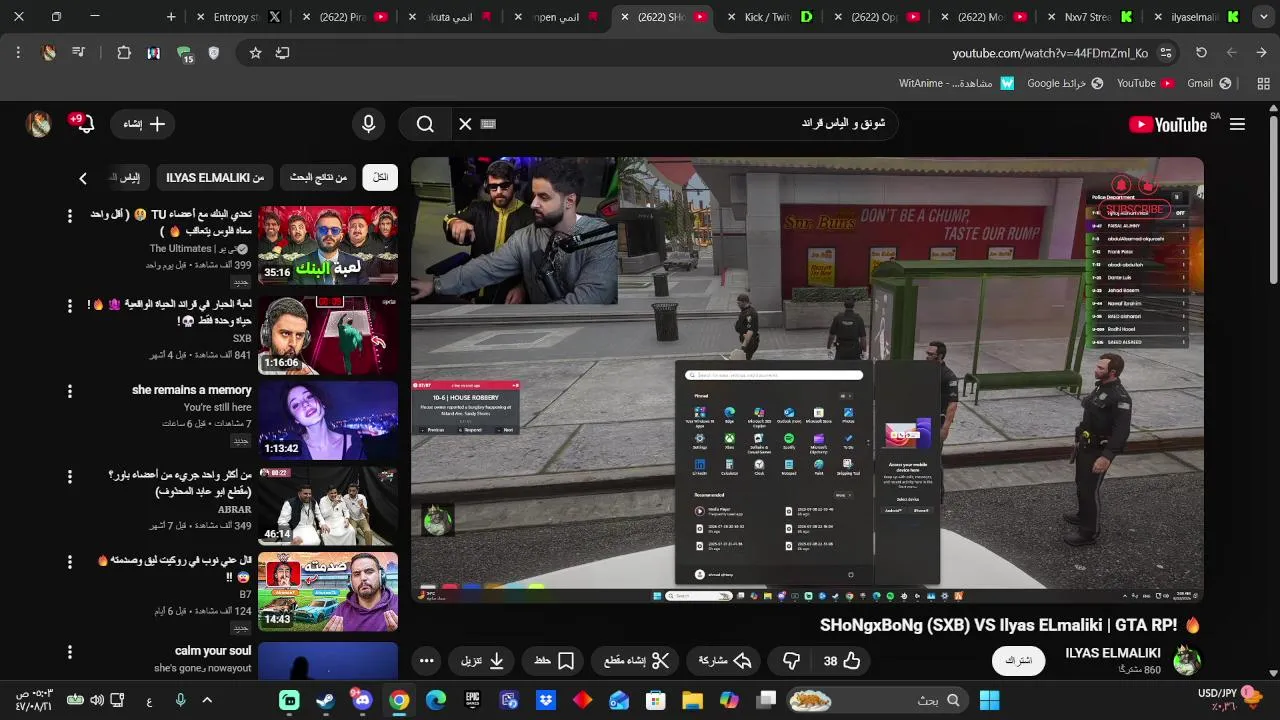The width and height of the screenshot is (1280, 720).
Task: Open Discord from taskbar
Action: point(361,700)
